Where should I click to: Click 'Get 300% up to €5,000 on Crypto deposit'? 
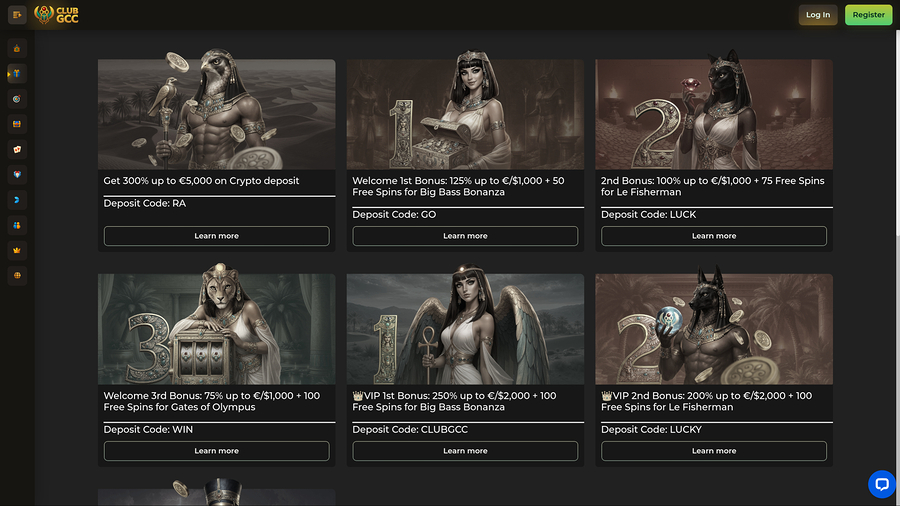click(x=201, y=181)
